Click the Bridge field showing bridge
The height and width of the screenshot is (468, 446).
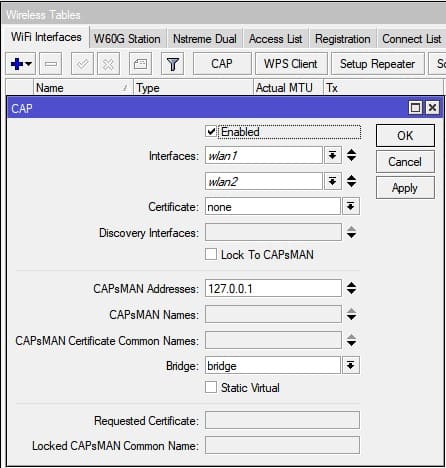click(273, 366)
